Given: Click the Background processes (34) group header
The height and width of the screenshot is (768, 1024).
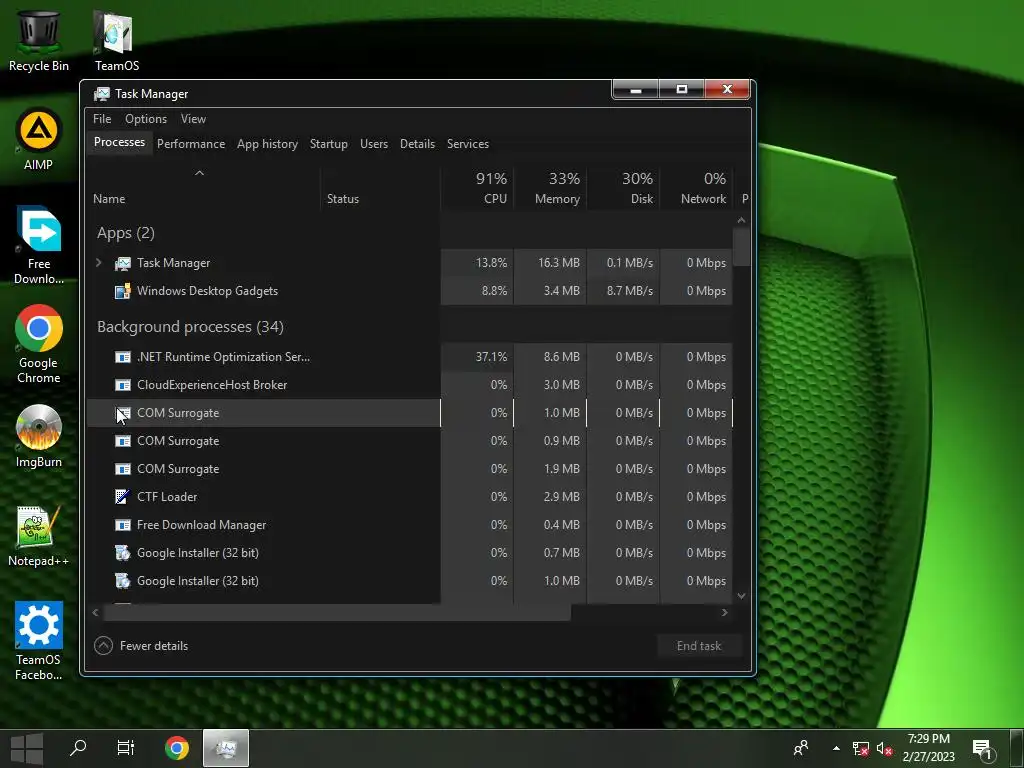Looking at the screenshot, I should [x=190, y=327].
